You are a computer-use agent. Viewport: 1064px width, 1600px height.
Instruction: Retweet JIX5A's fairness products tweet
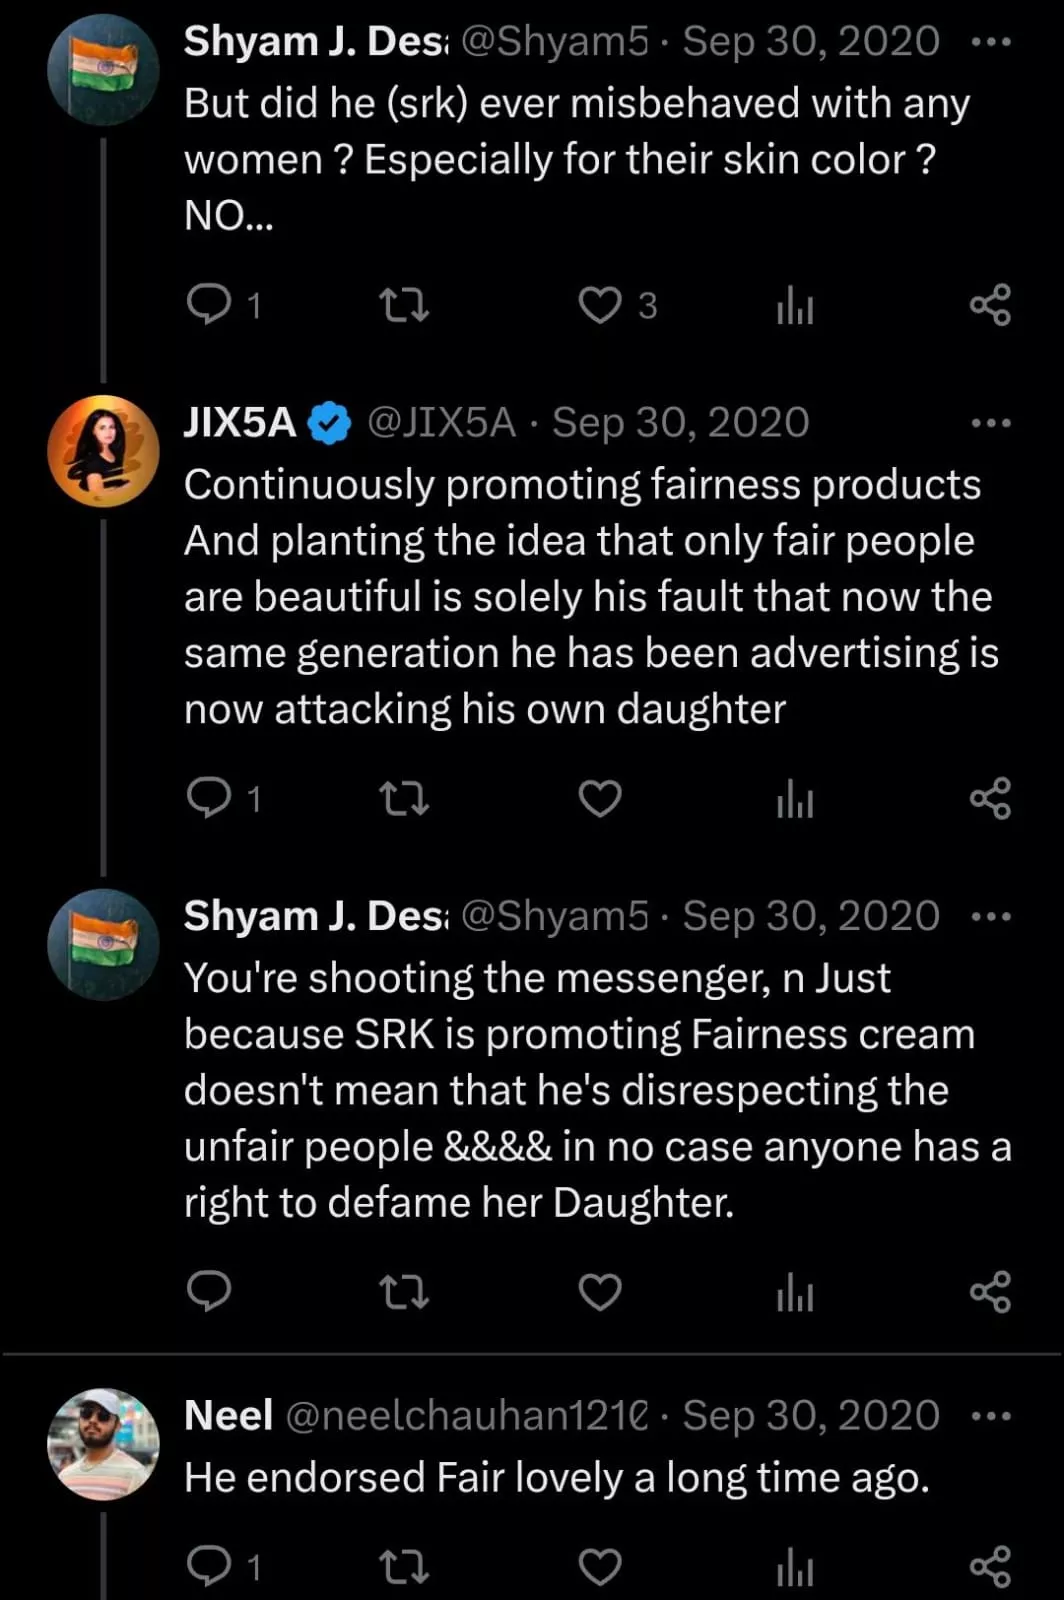click(x=405, y=798)
